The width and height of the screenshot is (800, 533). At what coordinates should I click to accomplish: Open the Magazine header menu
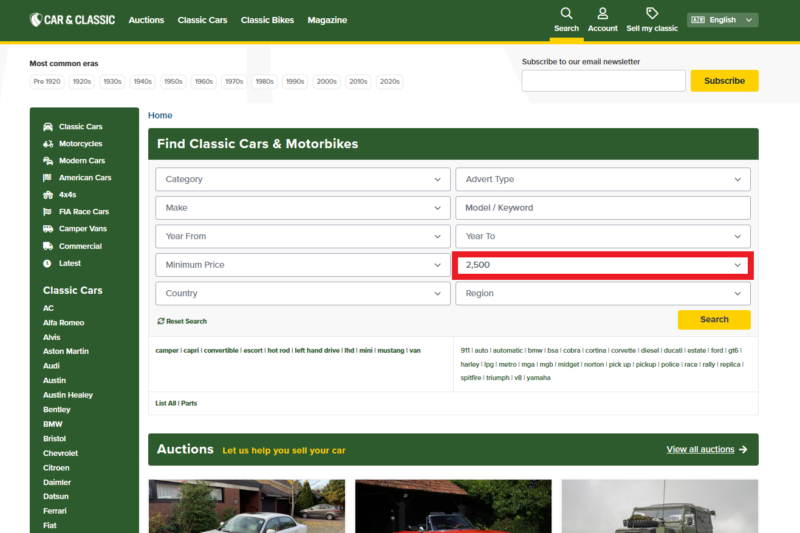(x=327, y=20)
